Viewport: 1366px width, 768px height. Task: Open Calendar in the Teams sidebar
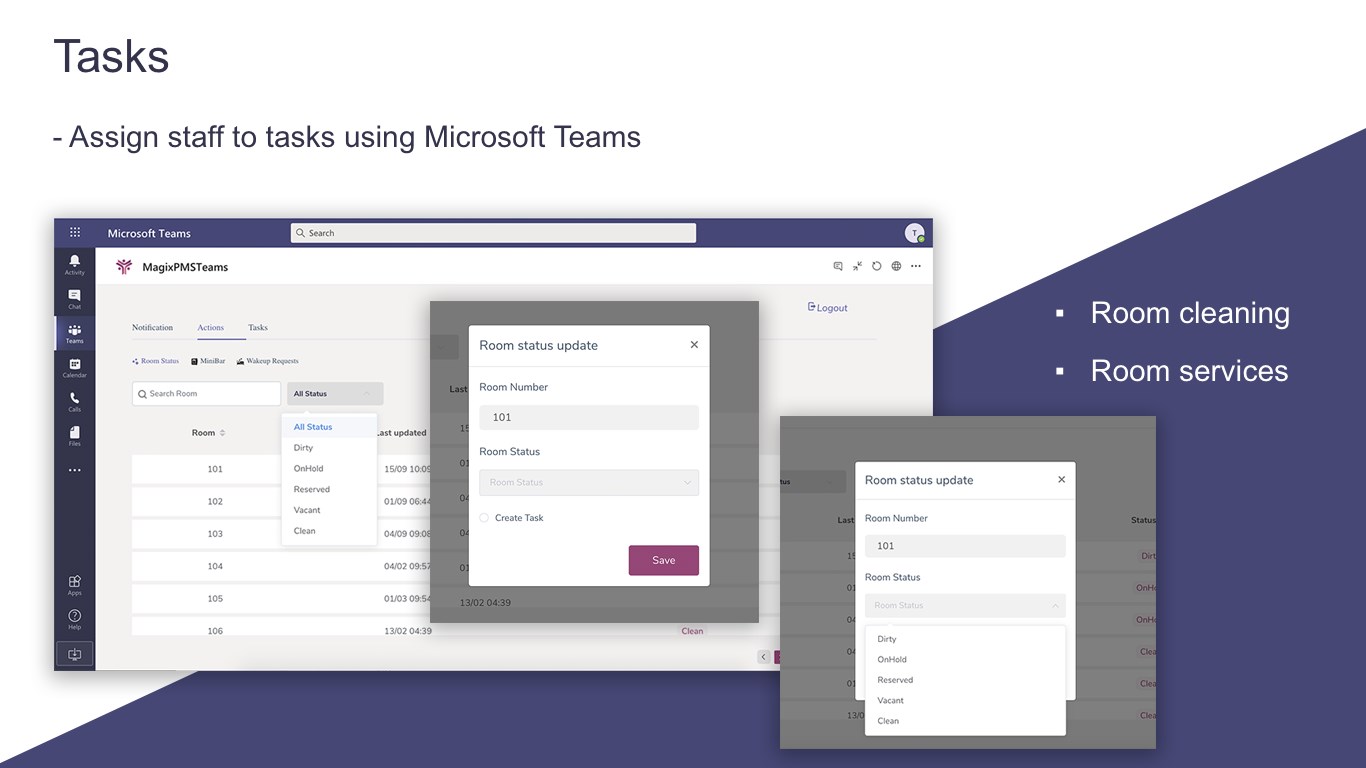click(x=75, y=368)
